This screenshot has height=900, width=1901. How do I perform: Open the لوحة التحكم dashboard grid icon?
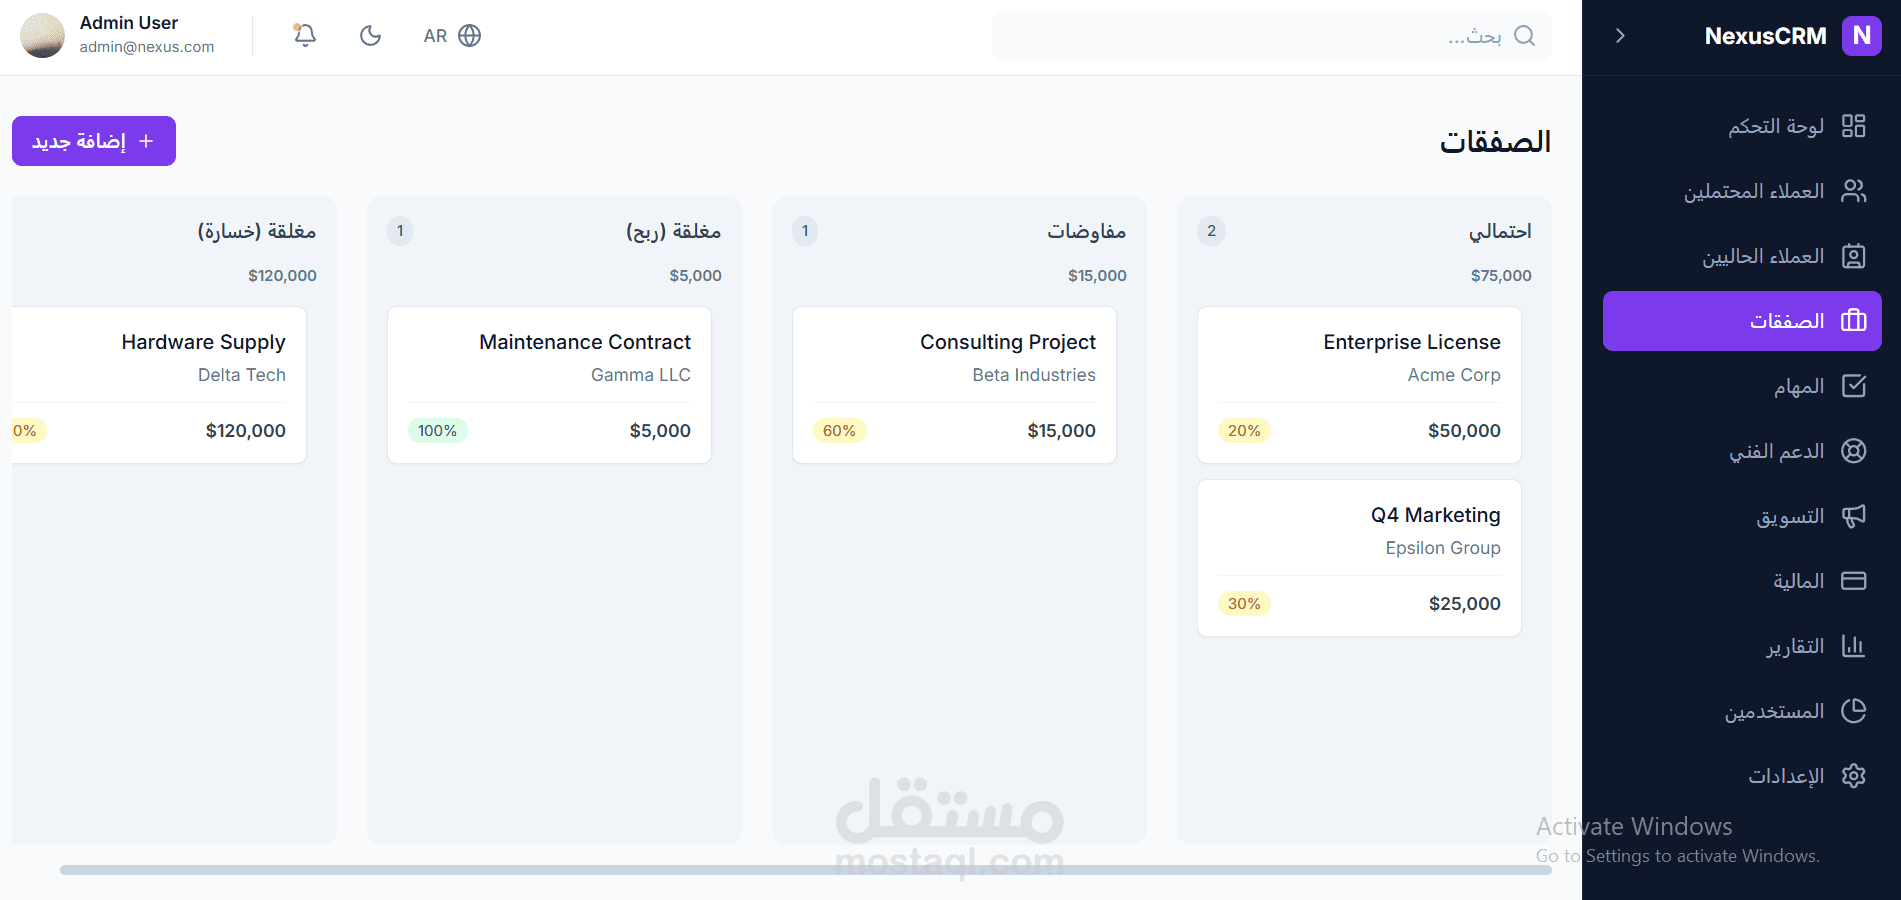1853,126
